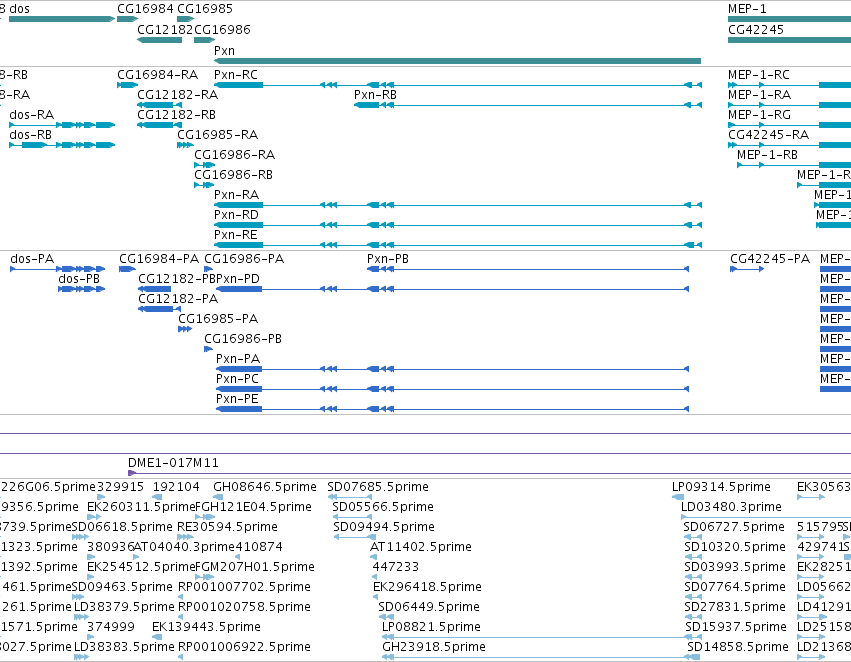Image resolution: width=851 pixels, height=662 pixels.
Task: Click EST 'EK296418.5prime'
Action: (427, 587)
